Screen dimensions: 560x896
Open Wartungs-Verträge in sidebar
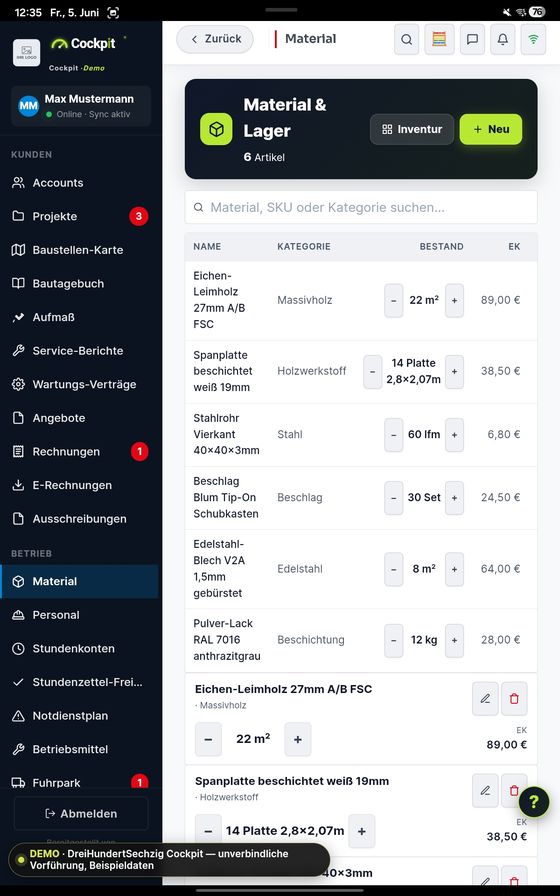pos(79,385)
